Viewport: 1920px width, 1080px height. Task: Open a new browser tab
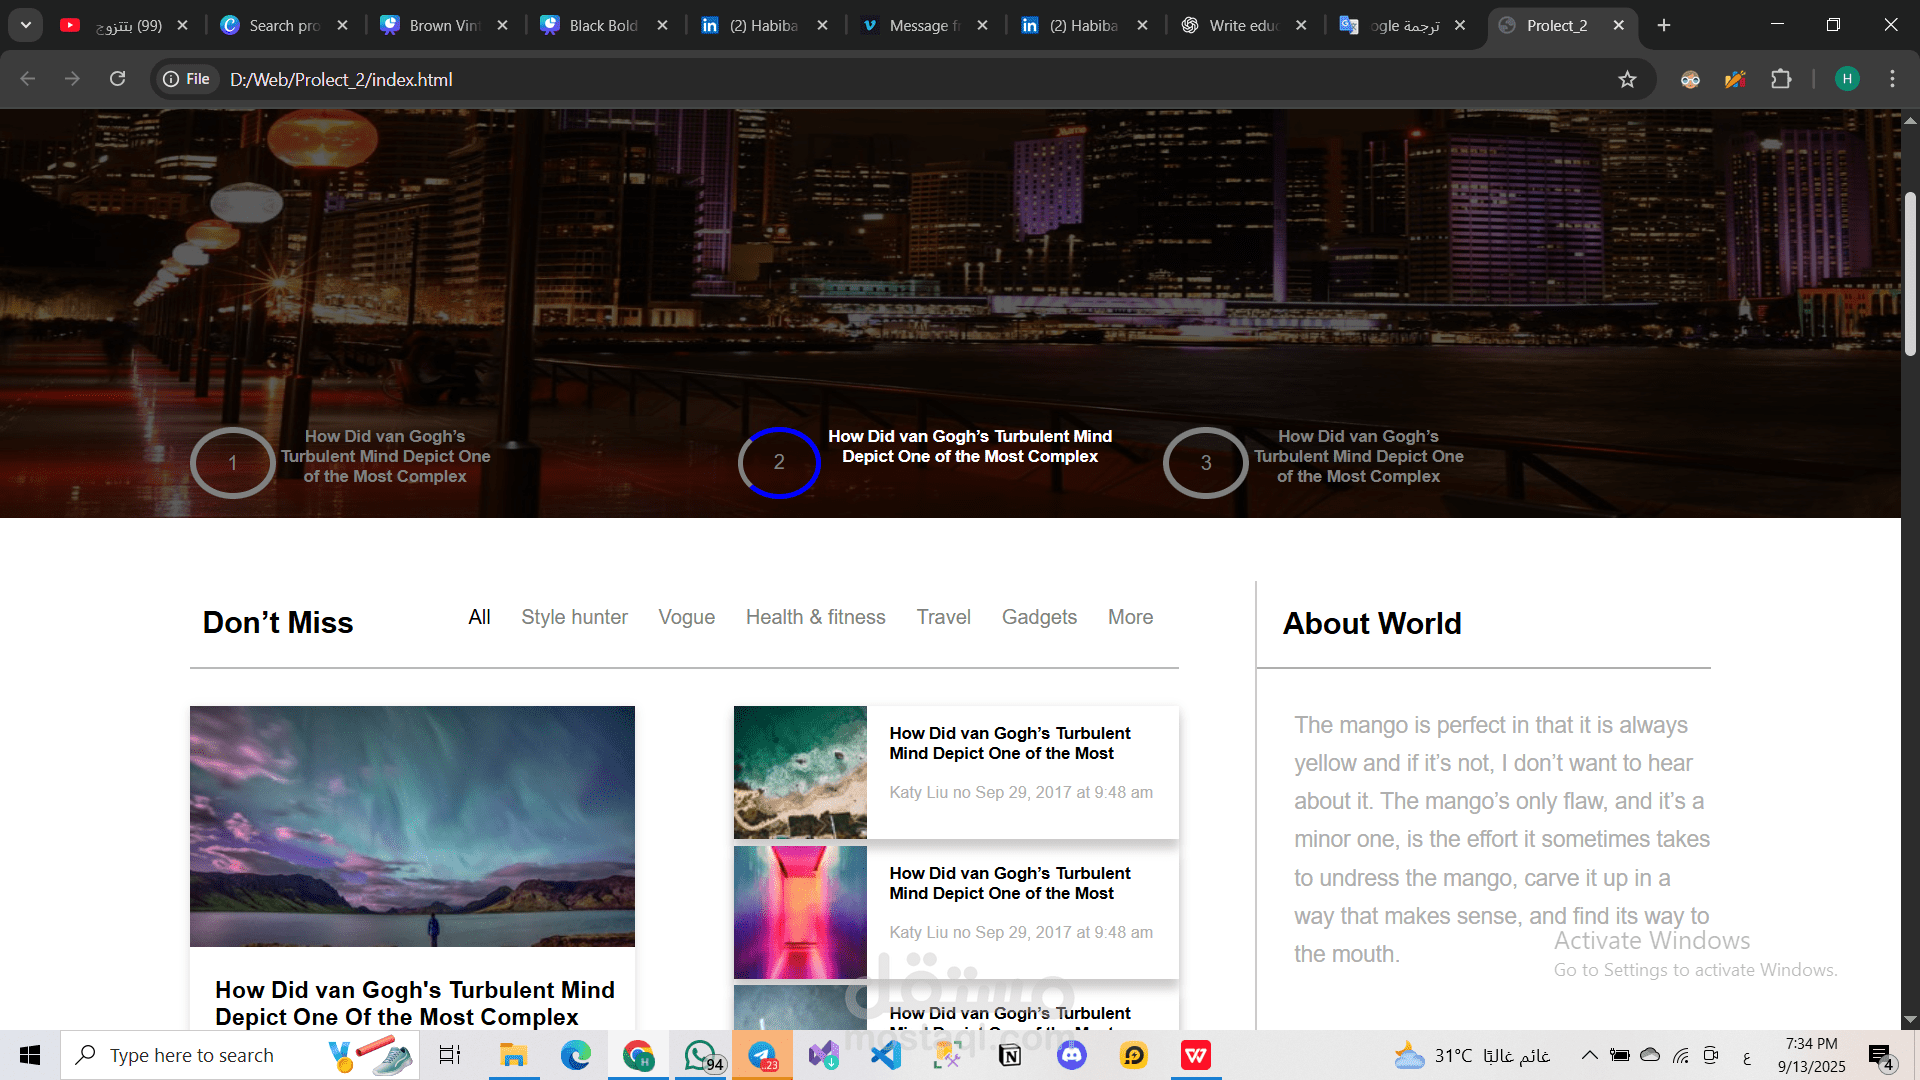[x=1664, y=25]
